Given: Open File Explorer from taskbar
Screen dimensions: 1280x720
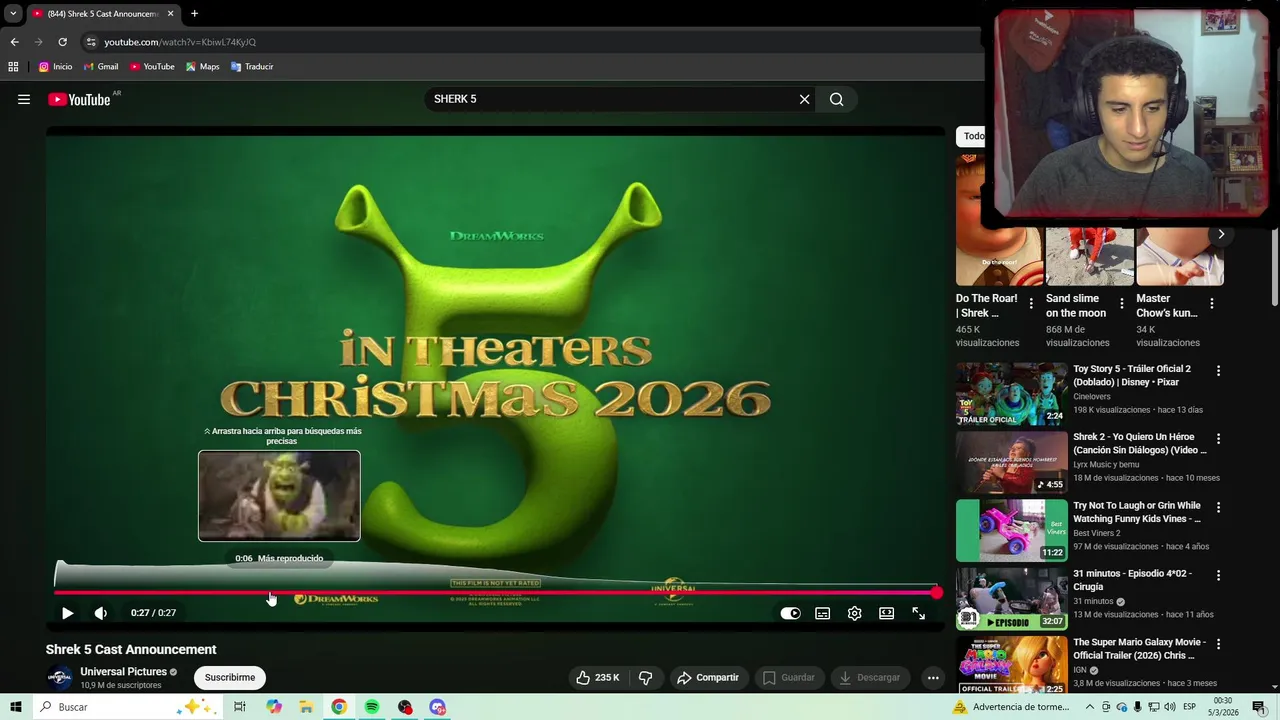Looking at the screenshot, I should (x=306, y=707).
